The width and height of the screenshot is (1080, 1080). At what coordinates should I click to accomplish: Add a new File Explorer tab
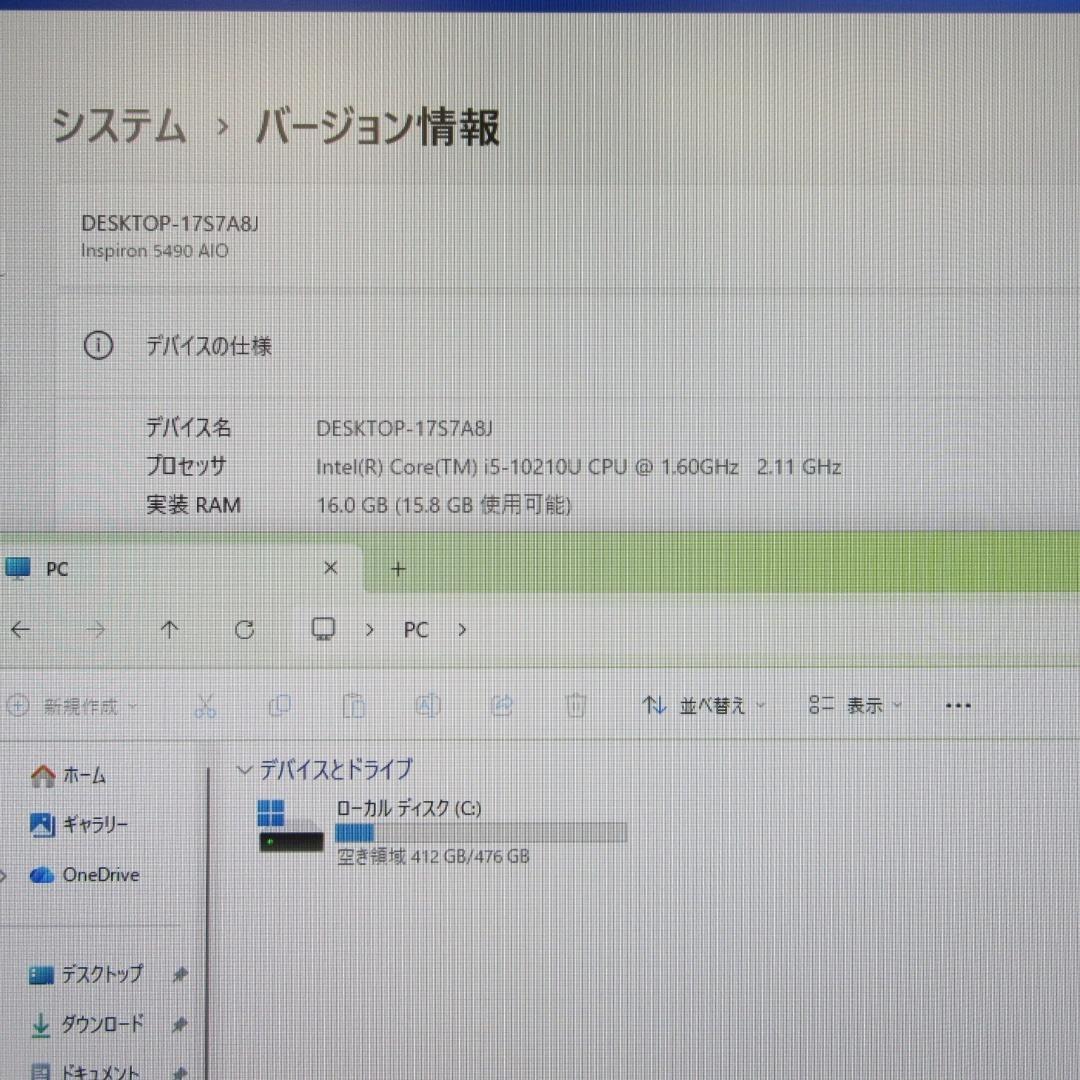[x=398, y=569]
